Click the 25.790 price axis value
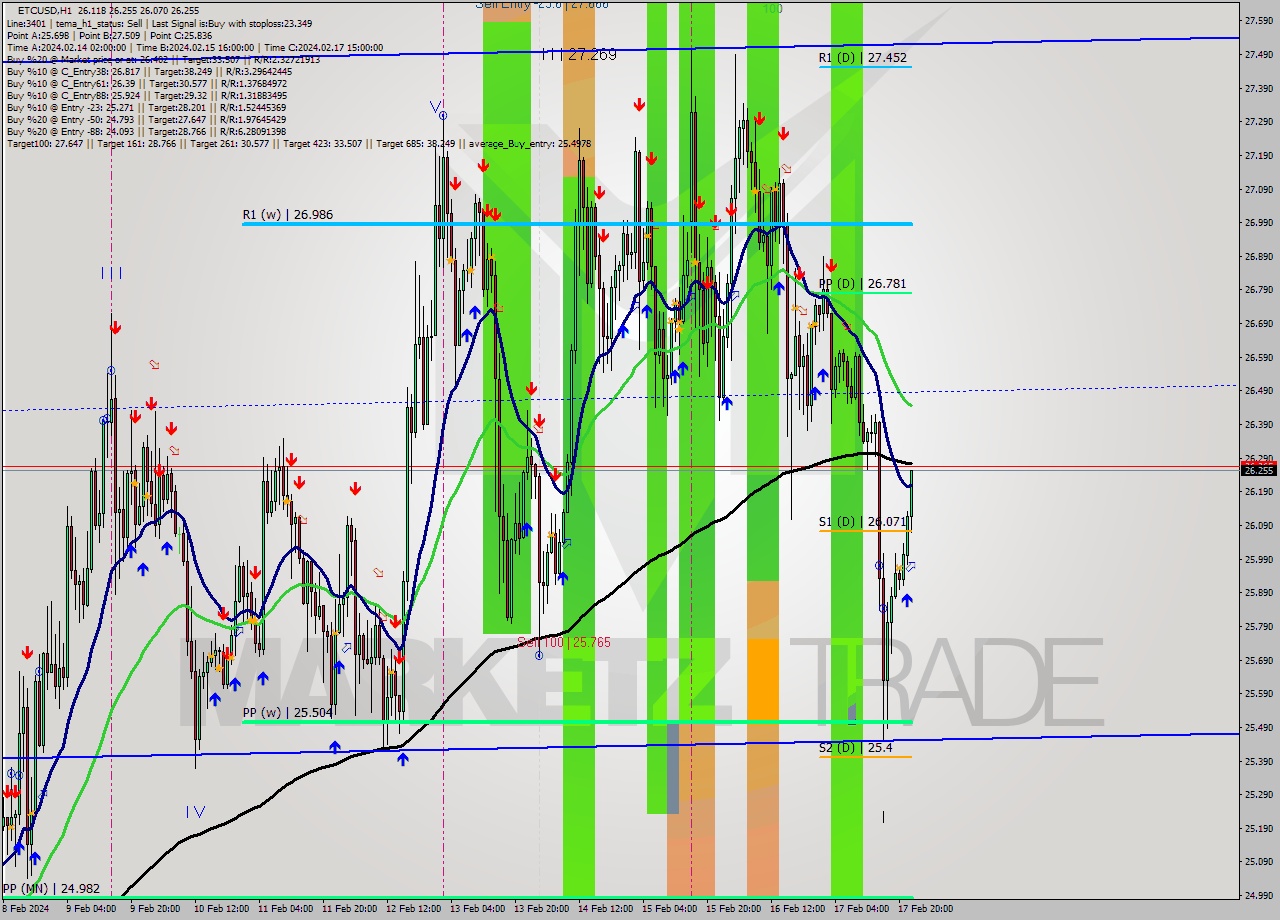The width and height of the screenshot is (1280, 920). 1259,626
